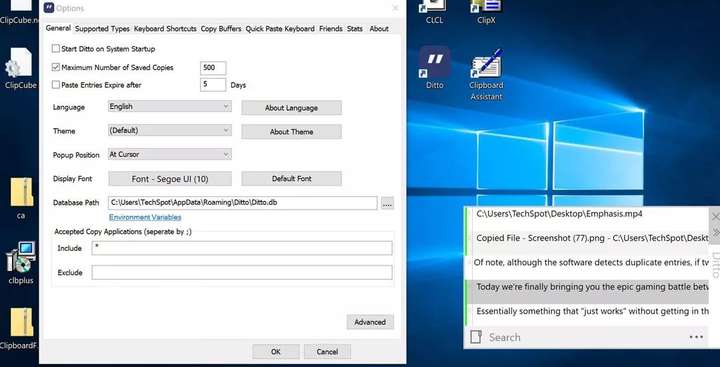
Task: Select the 'Of note, although the software' clip
Action: pyautogui.click(x=588, y=263)
